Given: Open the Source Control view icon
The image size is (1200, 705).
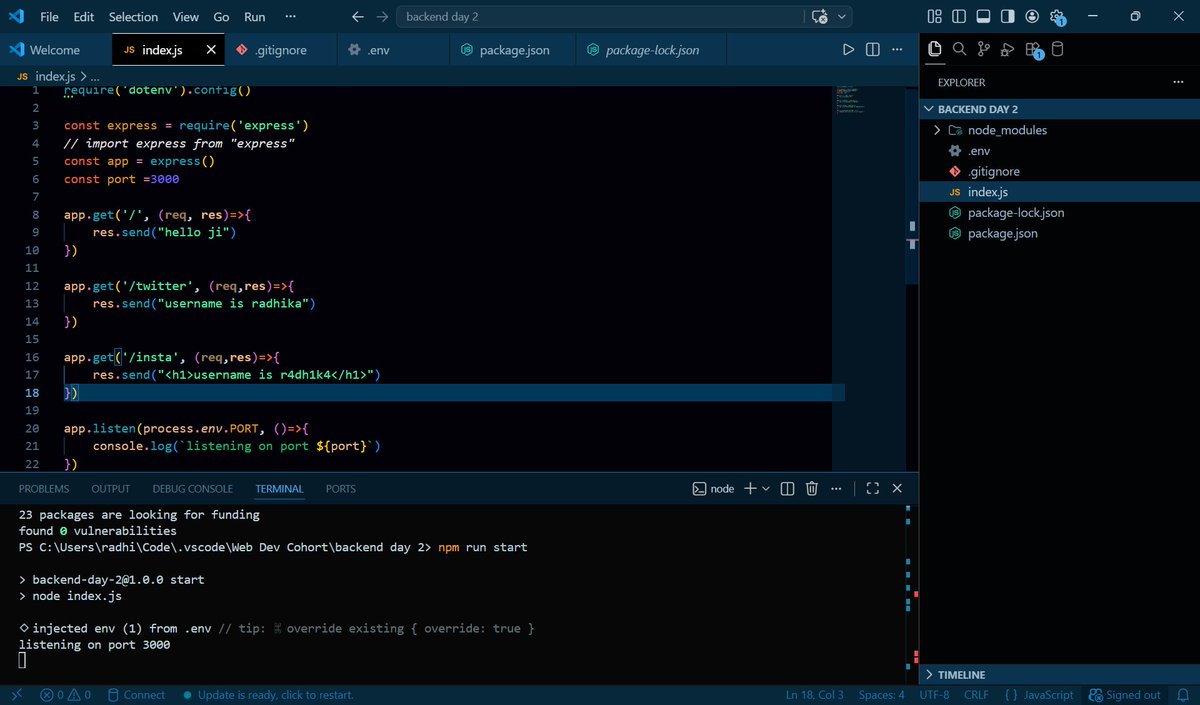Looking at the screenshot, I should [983, 49].
